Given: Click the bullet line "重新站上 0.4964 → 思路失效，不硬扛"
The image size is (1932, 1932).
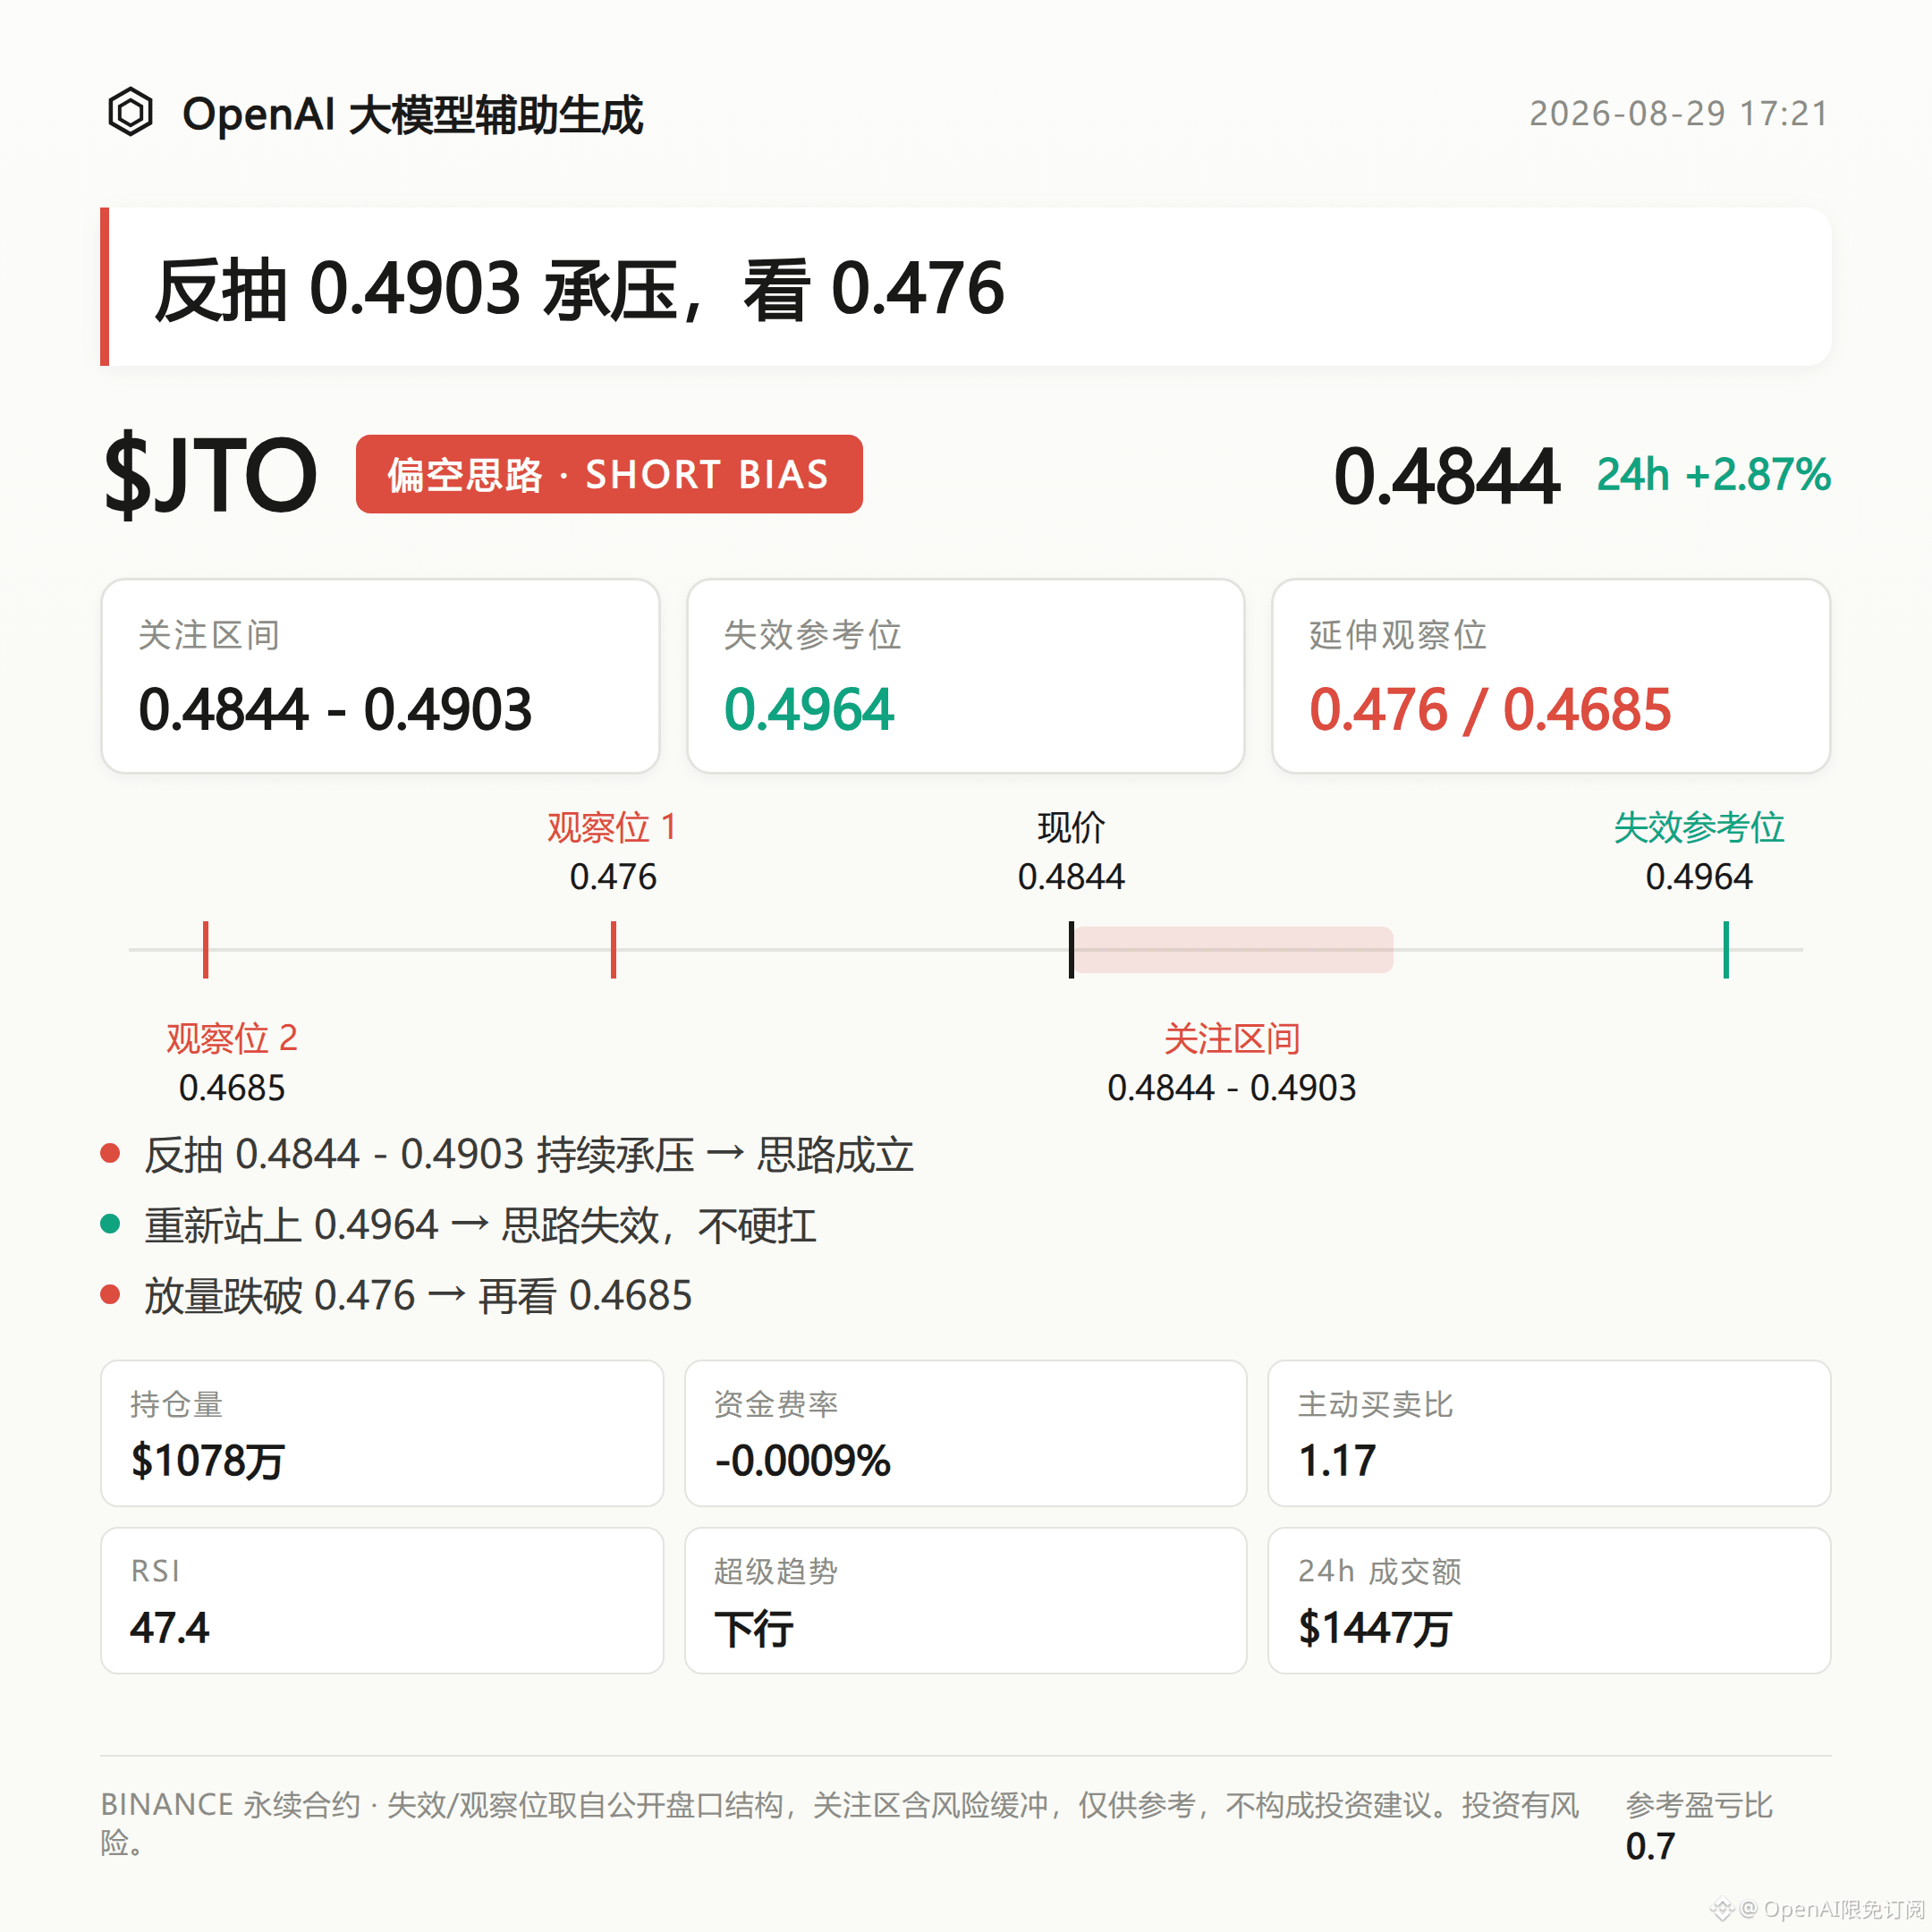Looking at the screenshot, I should coord(480,1225).
